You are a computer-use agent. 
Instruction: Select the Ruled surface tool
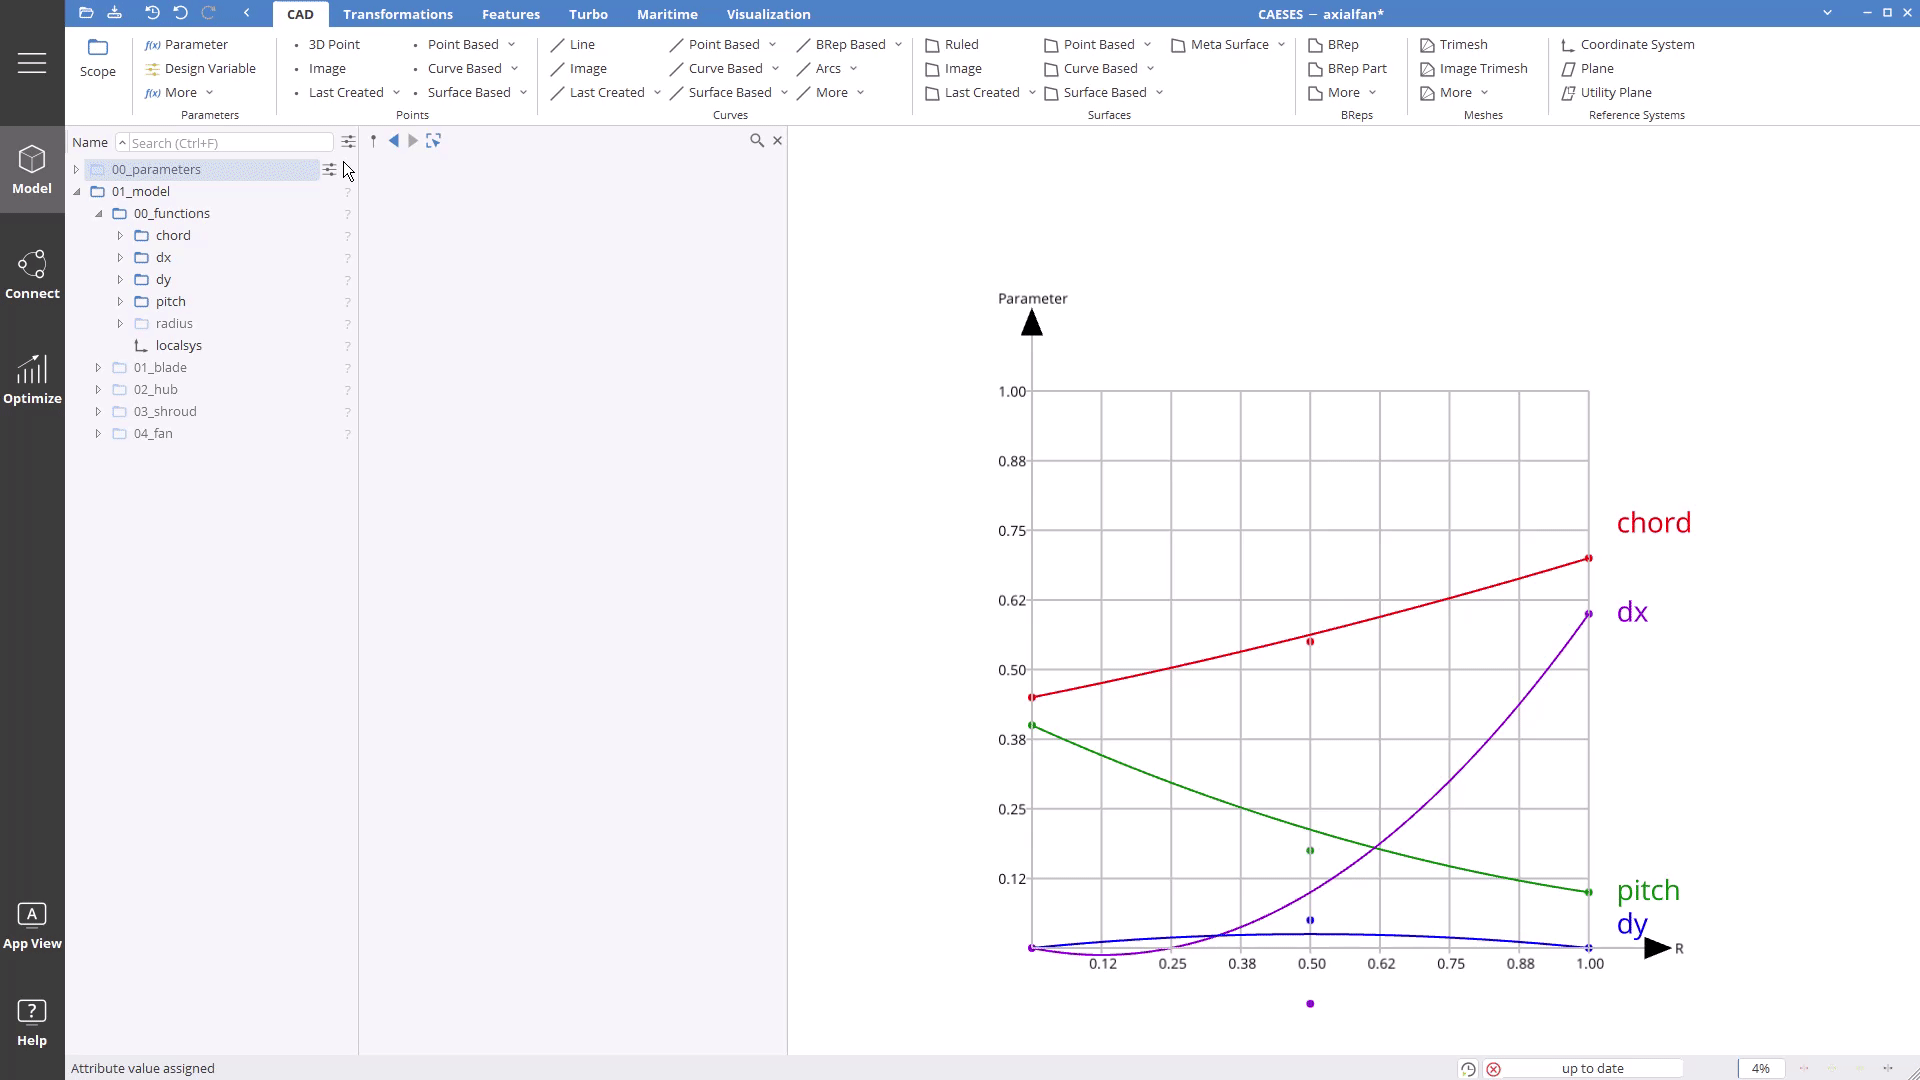(x=961, y=44)
